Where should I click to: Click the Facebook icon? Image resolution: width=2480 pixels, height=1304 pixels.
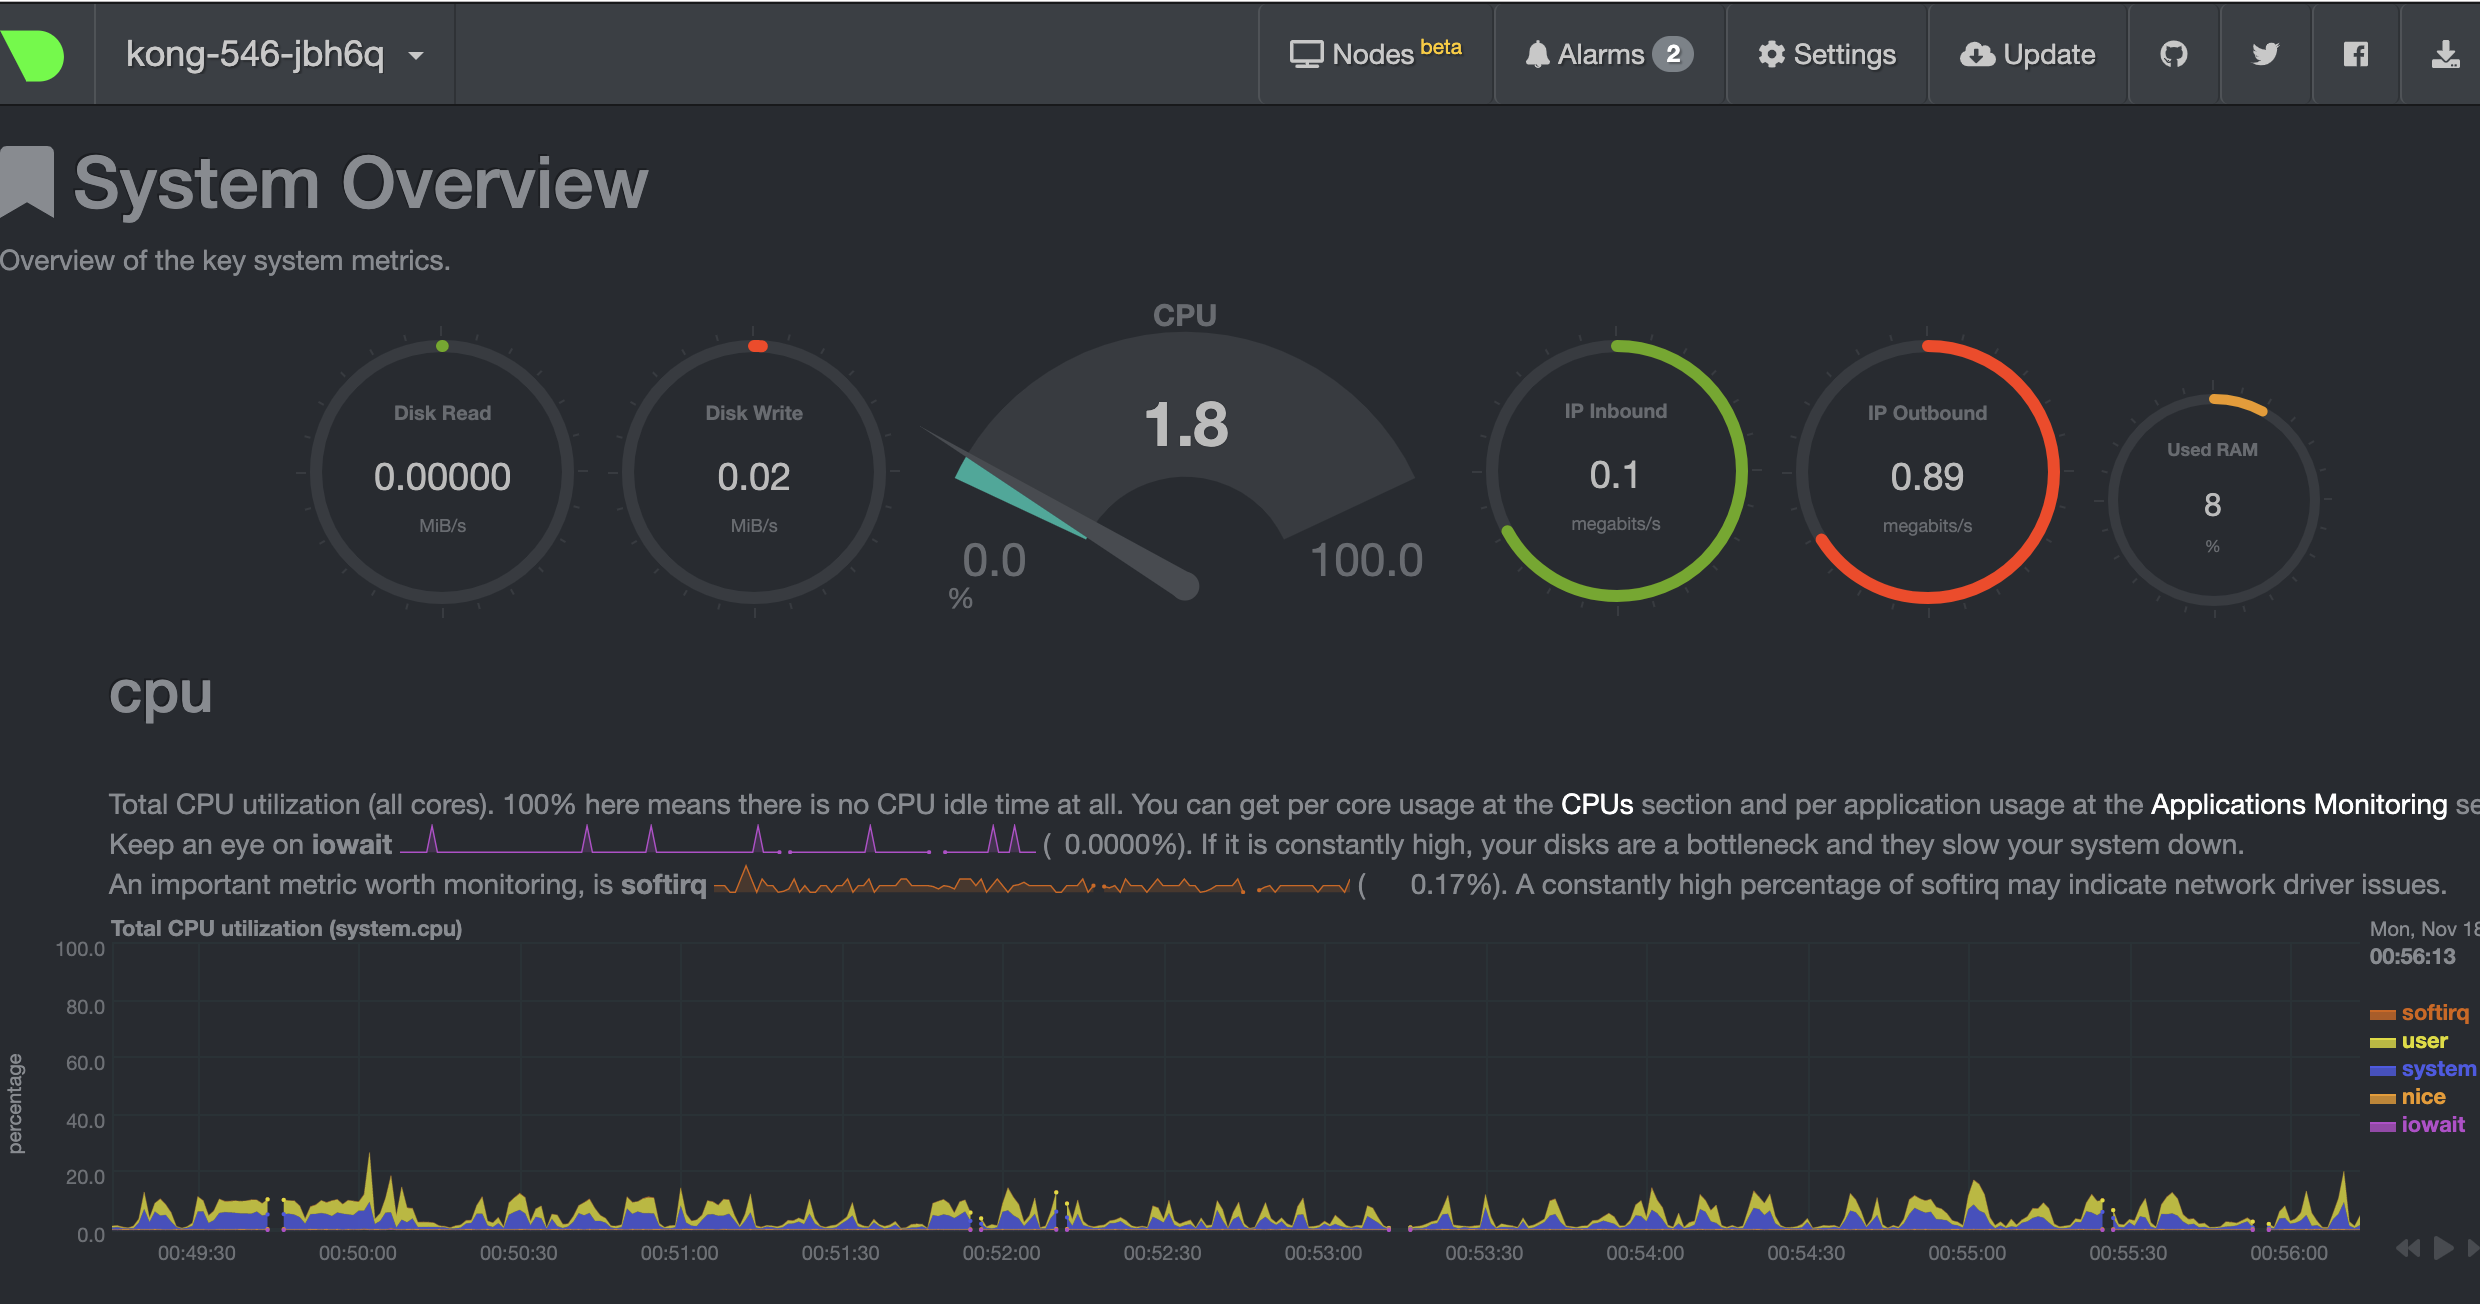click(2355, 55)
